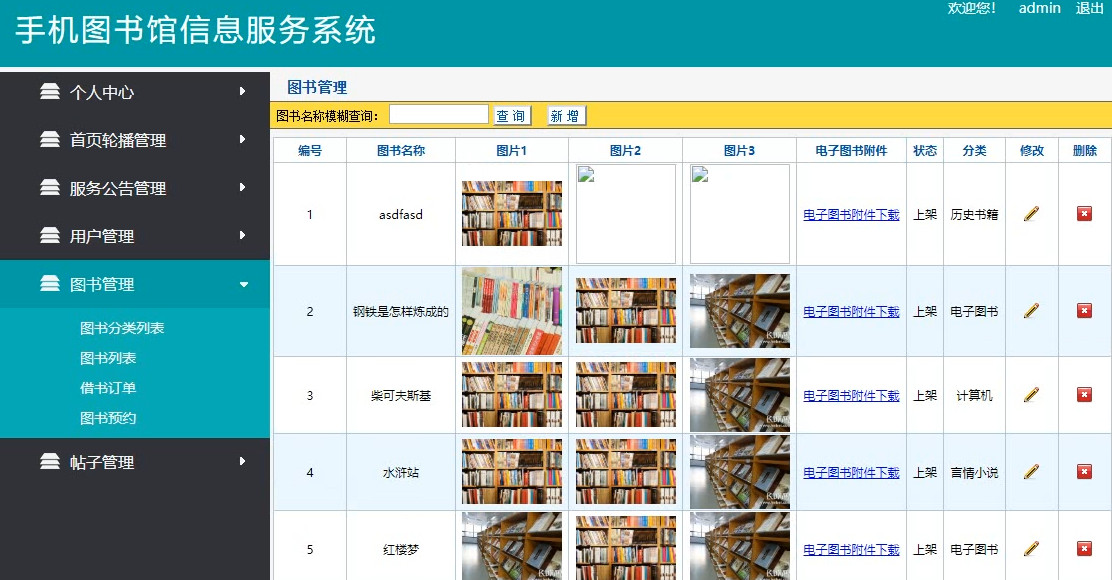Expand the 首页轮播管理 arrow
Screen dimensions: 1112x580
[243, 139]
